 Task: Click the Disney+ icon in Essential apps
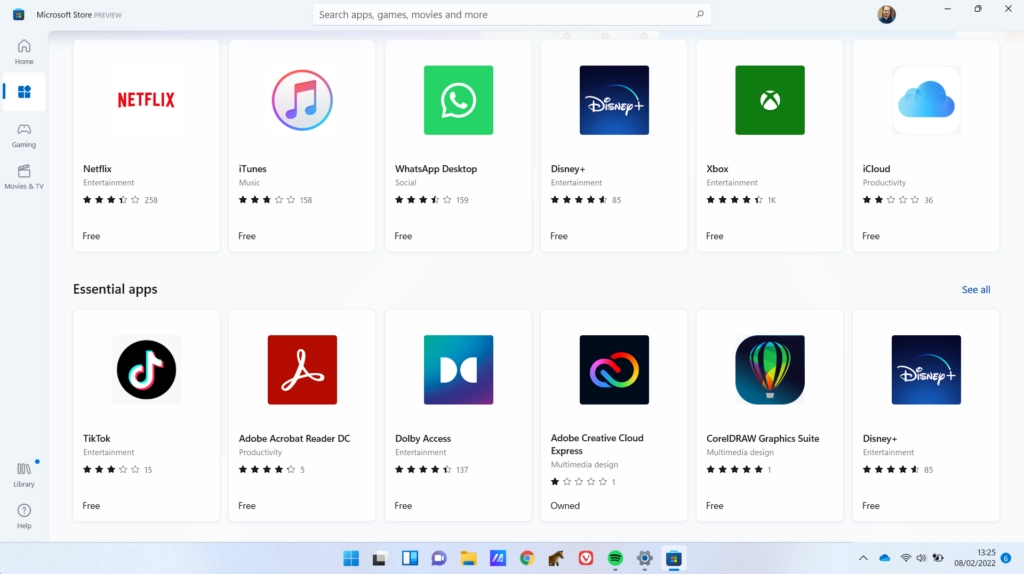pyautogui.click(x=926, y=370)
